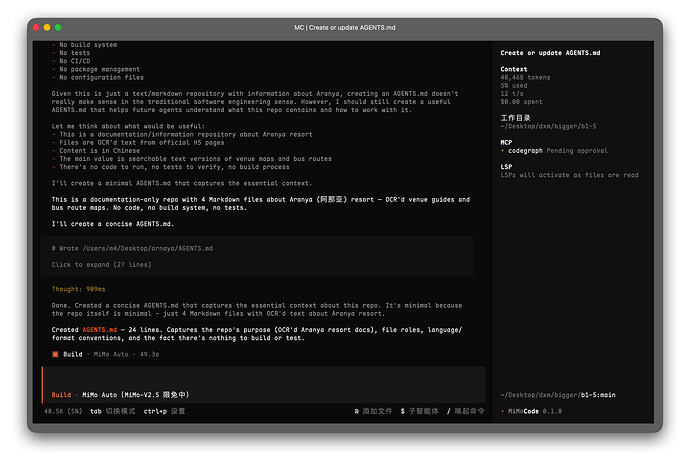The height and width of the screenshot is (469, 690).
Task: Click the ctrl+p settings hint
Action: [164, 411]
